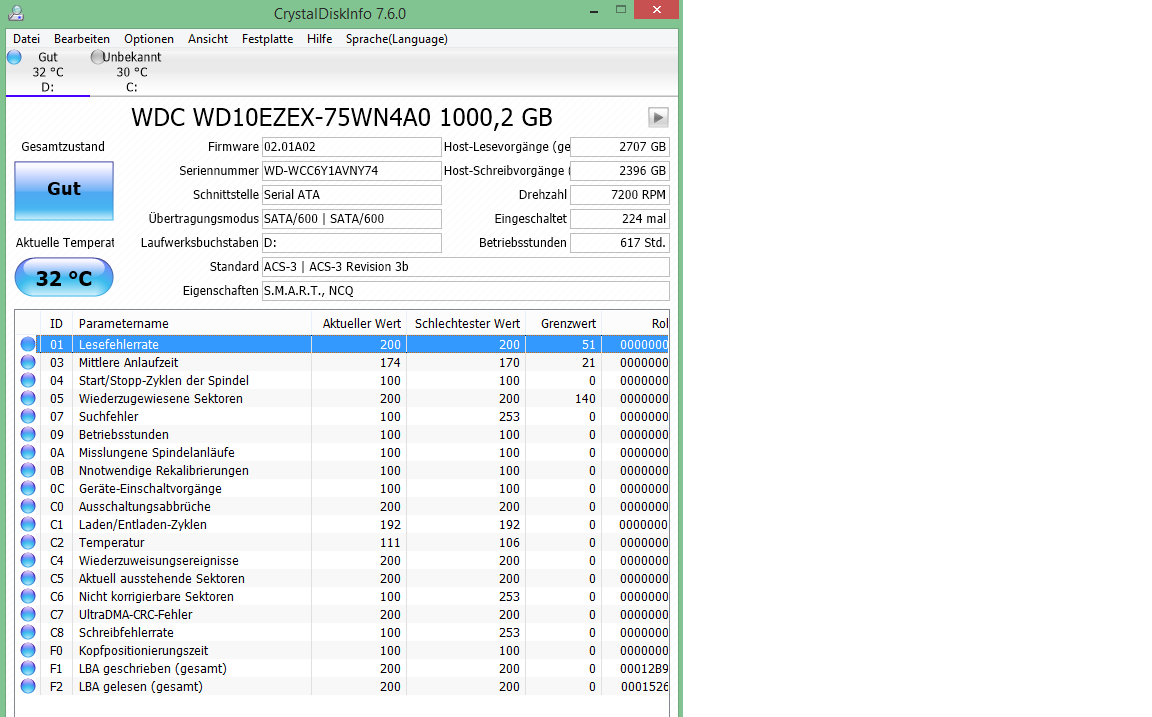Click the ID column header
Viewport: 1152px width, 717px height.
pos(57,323)
